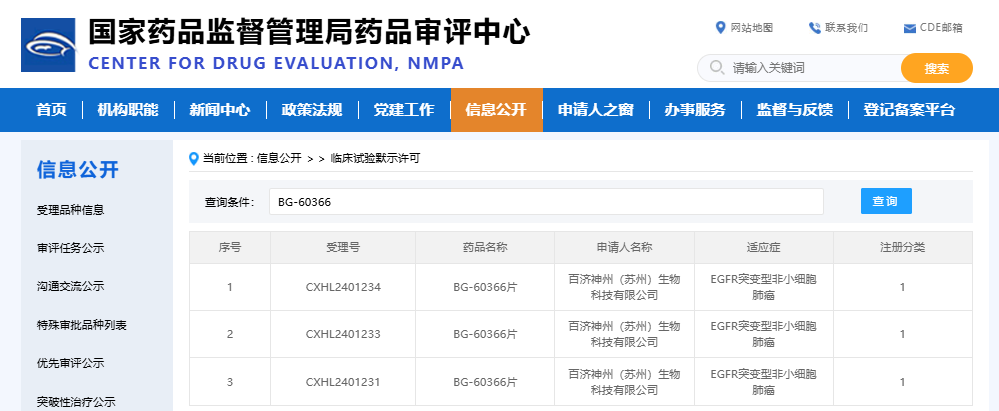Click the CDE dolphin logo
This screenshot has height=411, width=999.
click(x=48, y=45)
